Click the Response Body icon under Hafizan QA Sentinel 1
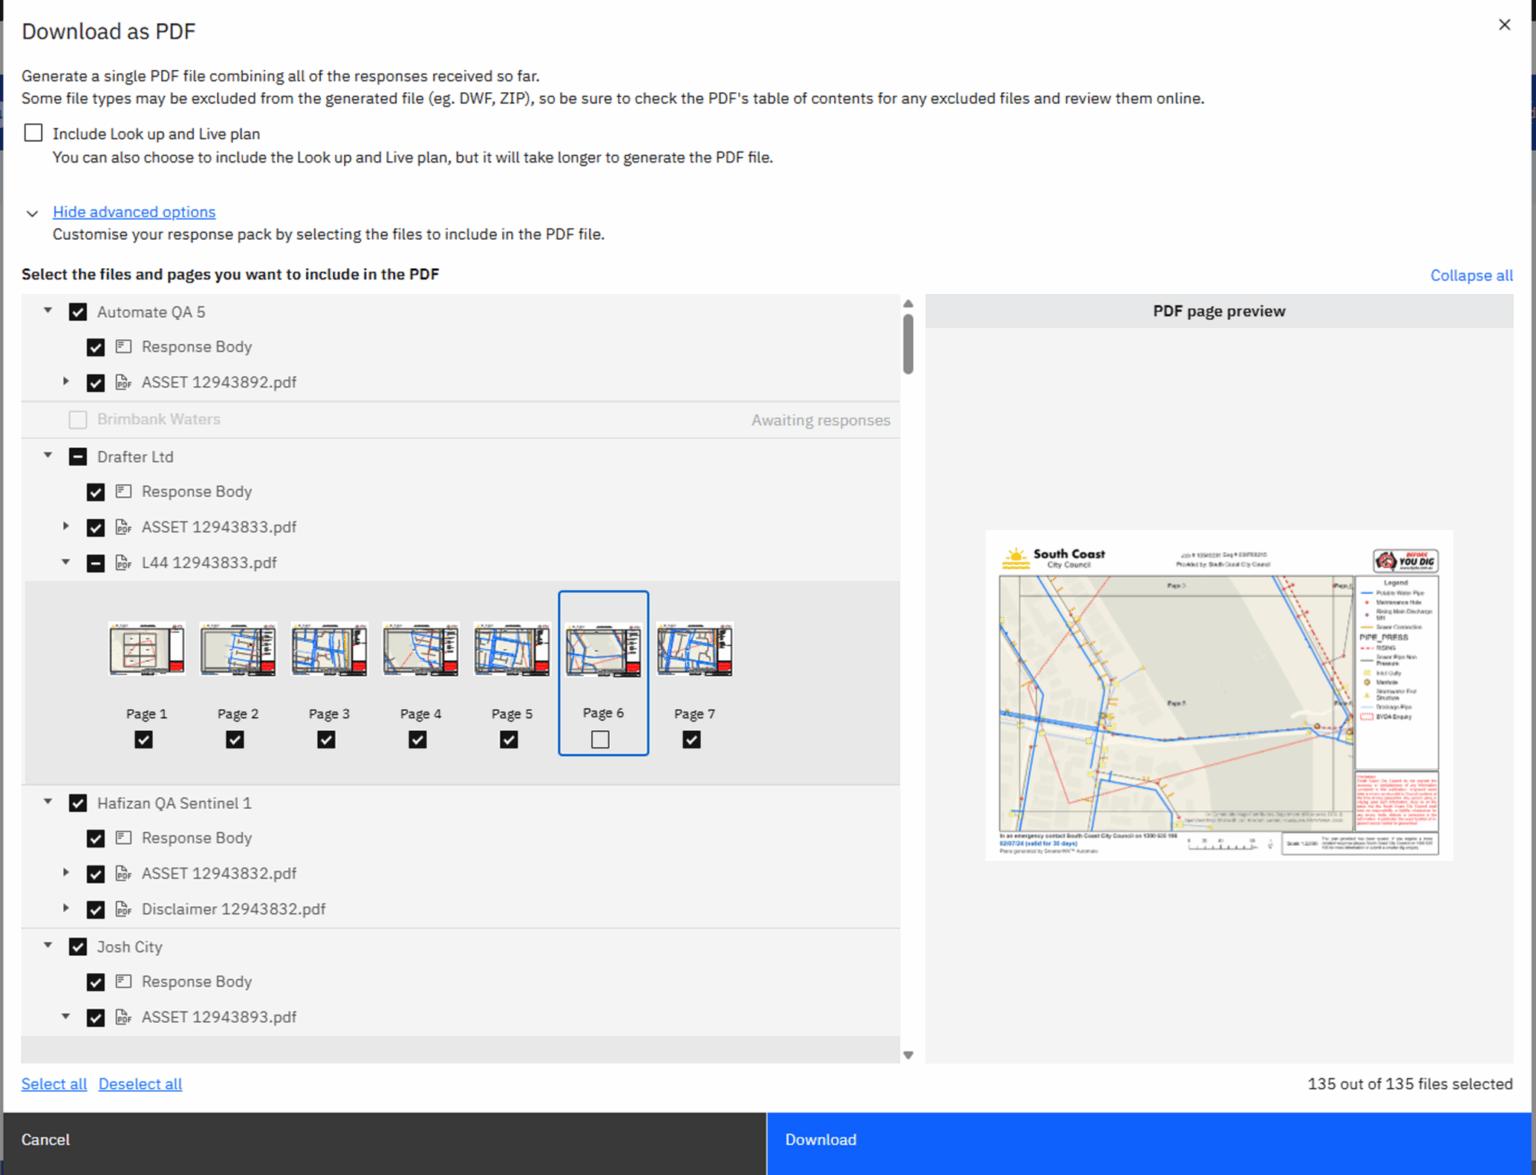The width and height of the screenshot is (1536, 1175). tap(122, 838)
